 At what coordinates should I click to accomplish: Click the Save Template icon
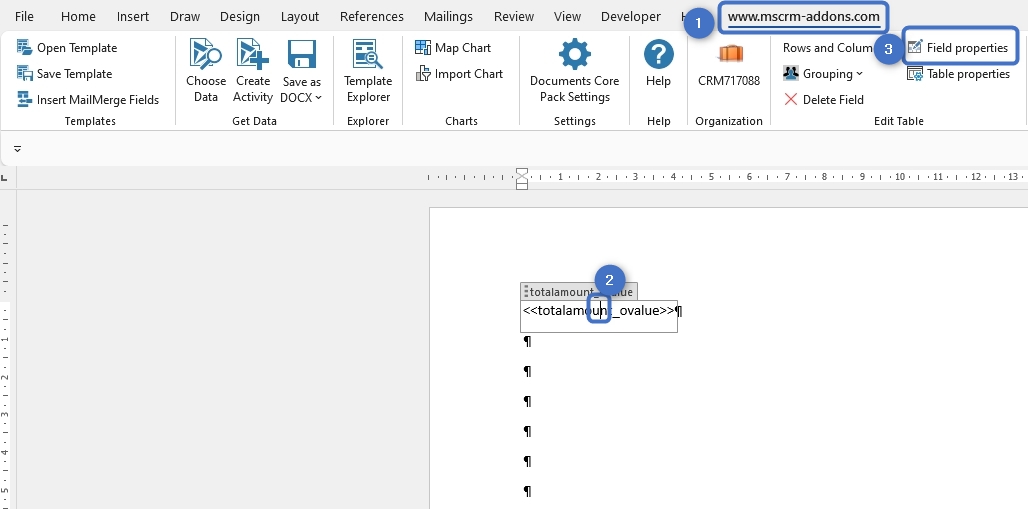click(x=24, y=73)
